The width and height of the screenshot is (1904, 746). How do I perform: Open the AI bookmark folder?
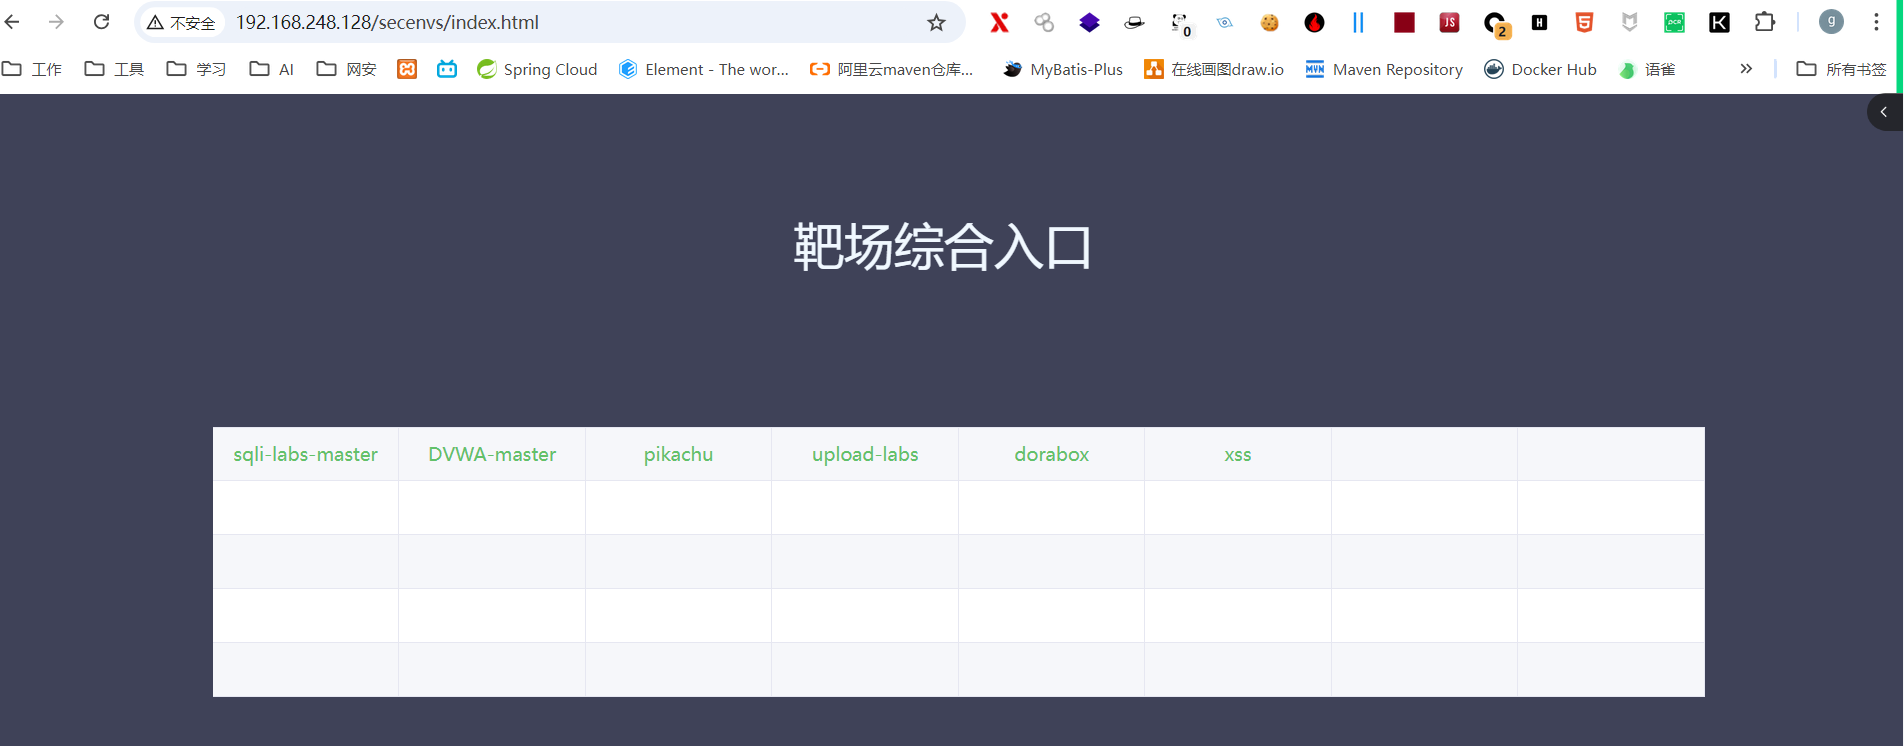click(272, 69)
